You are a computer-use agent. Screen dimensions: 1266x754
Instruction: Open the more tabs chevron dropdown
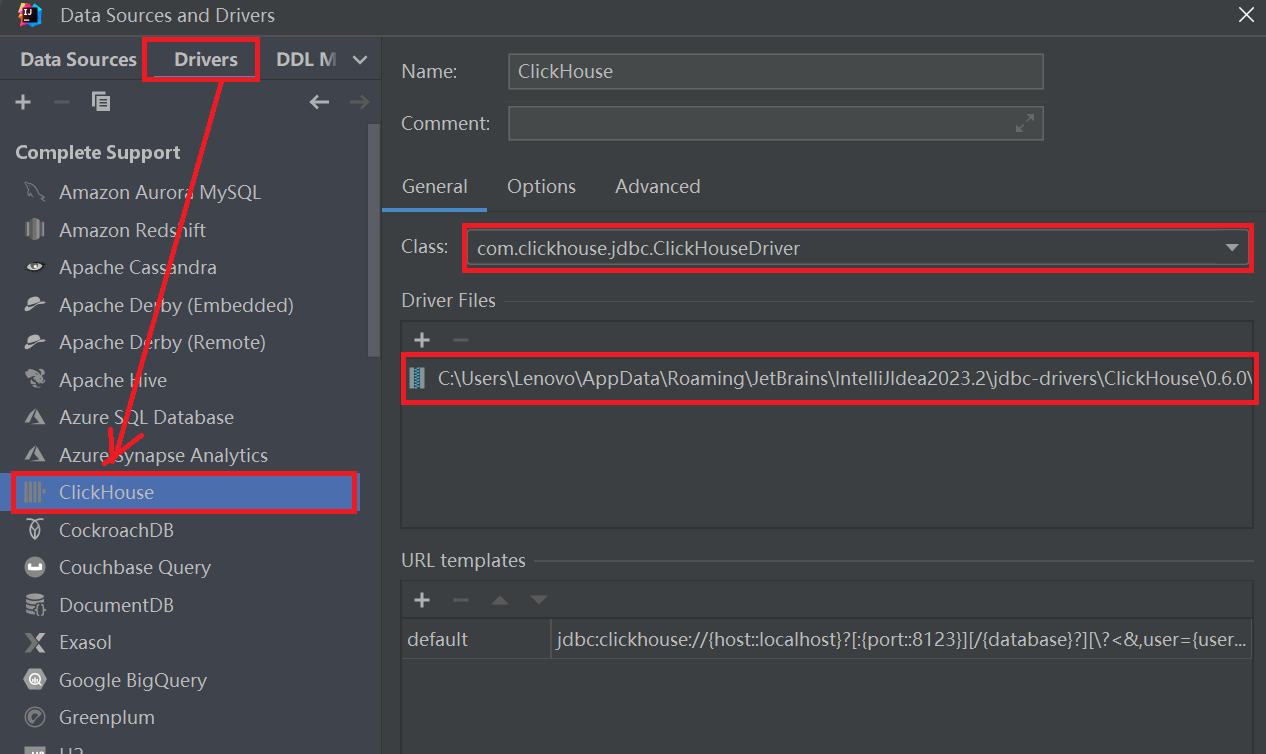pos(360,60)
